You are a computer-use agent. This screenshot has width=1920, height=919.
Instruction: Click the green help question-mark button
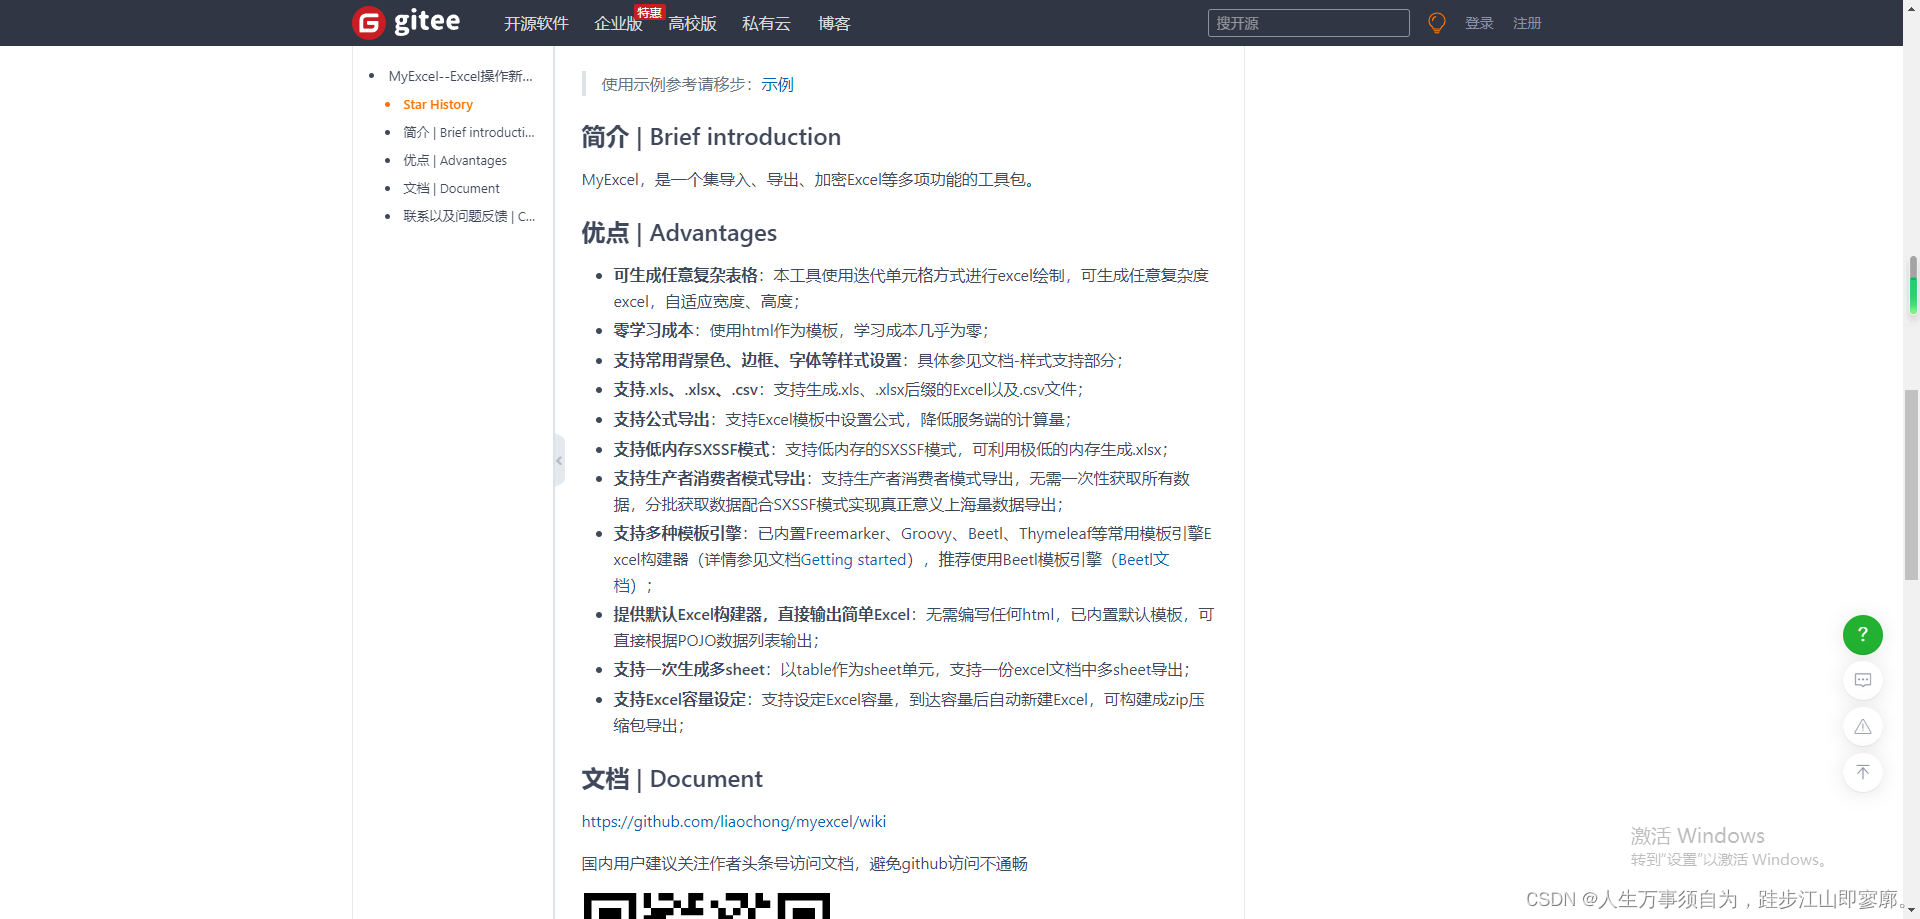click(x=1862, y=635)
